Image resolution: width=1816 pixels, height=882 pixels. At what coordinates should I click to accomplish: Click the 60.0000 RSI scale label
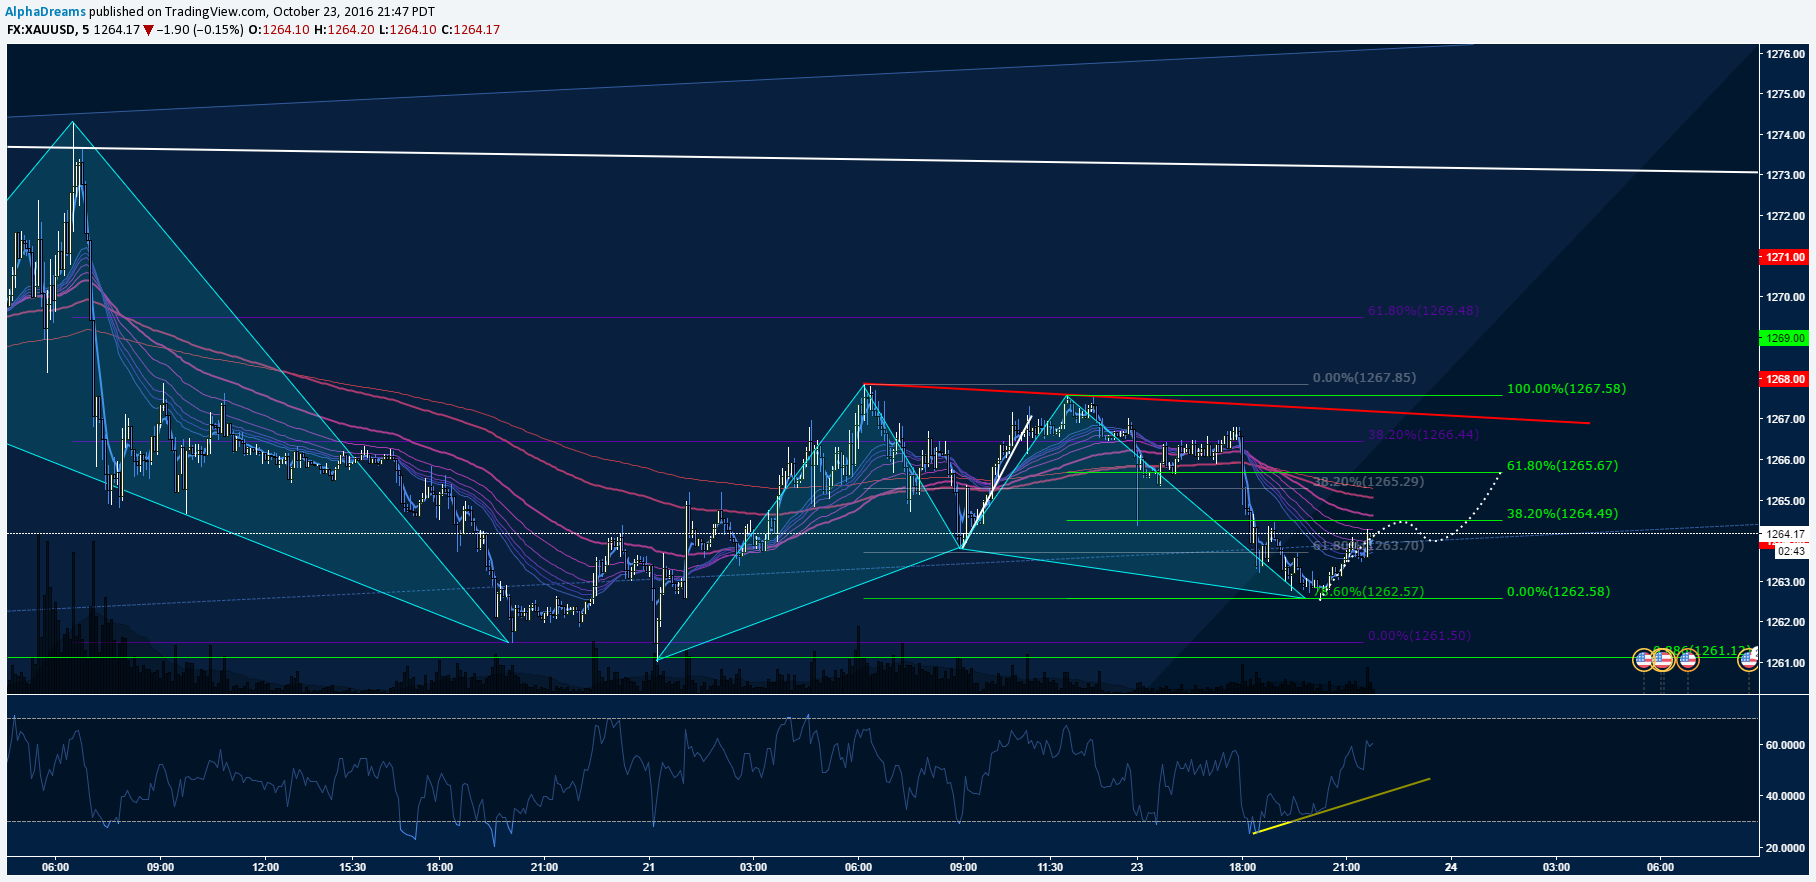[x=1785, y=745]
